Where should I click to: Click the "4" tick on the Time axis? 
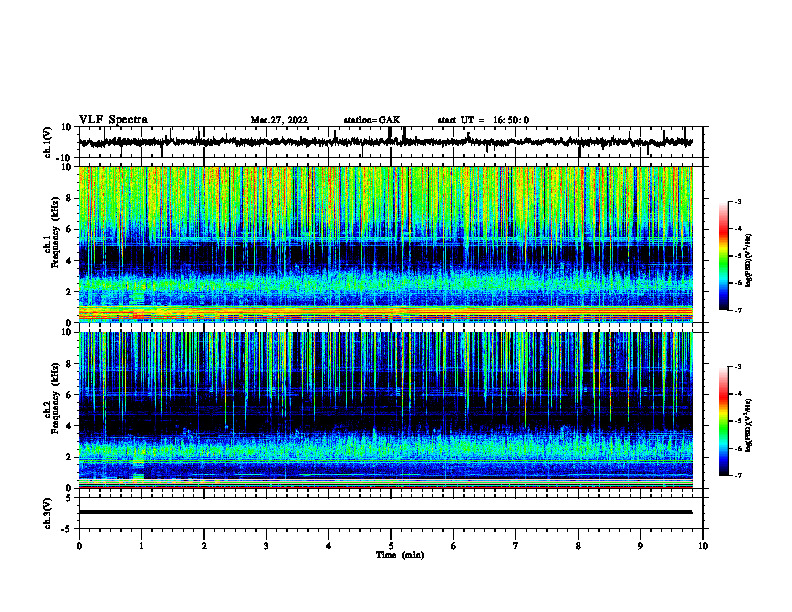329,546
